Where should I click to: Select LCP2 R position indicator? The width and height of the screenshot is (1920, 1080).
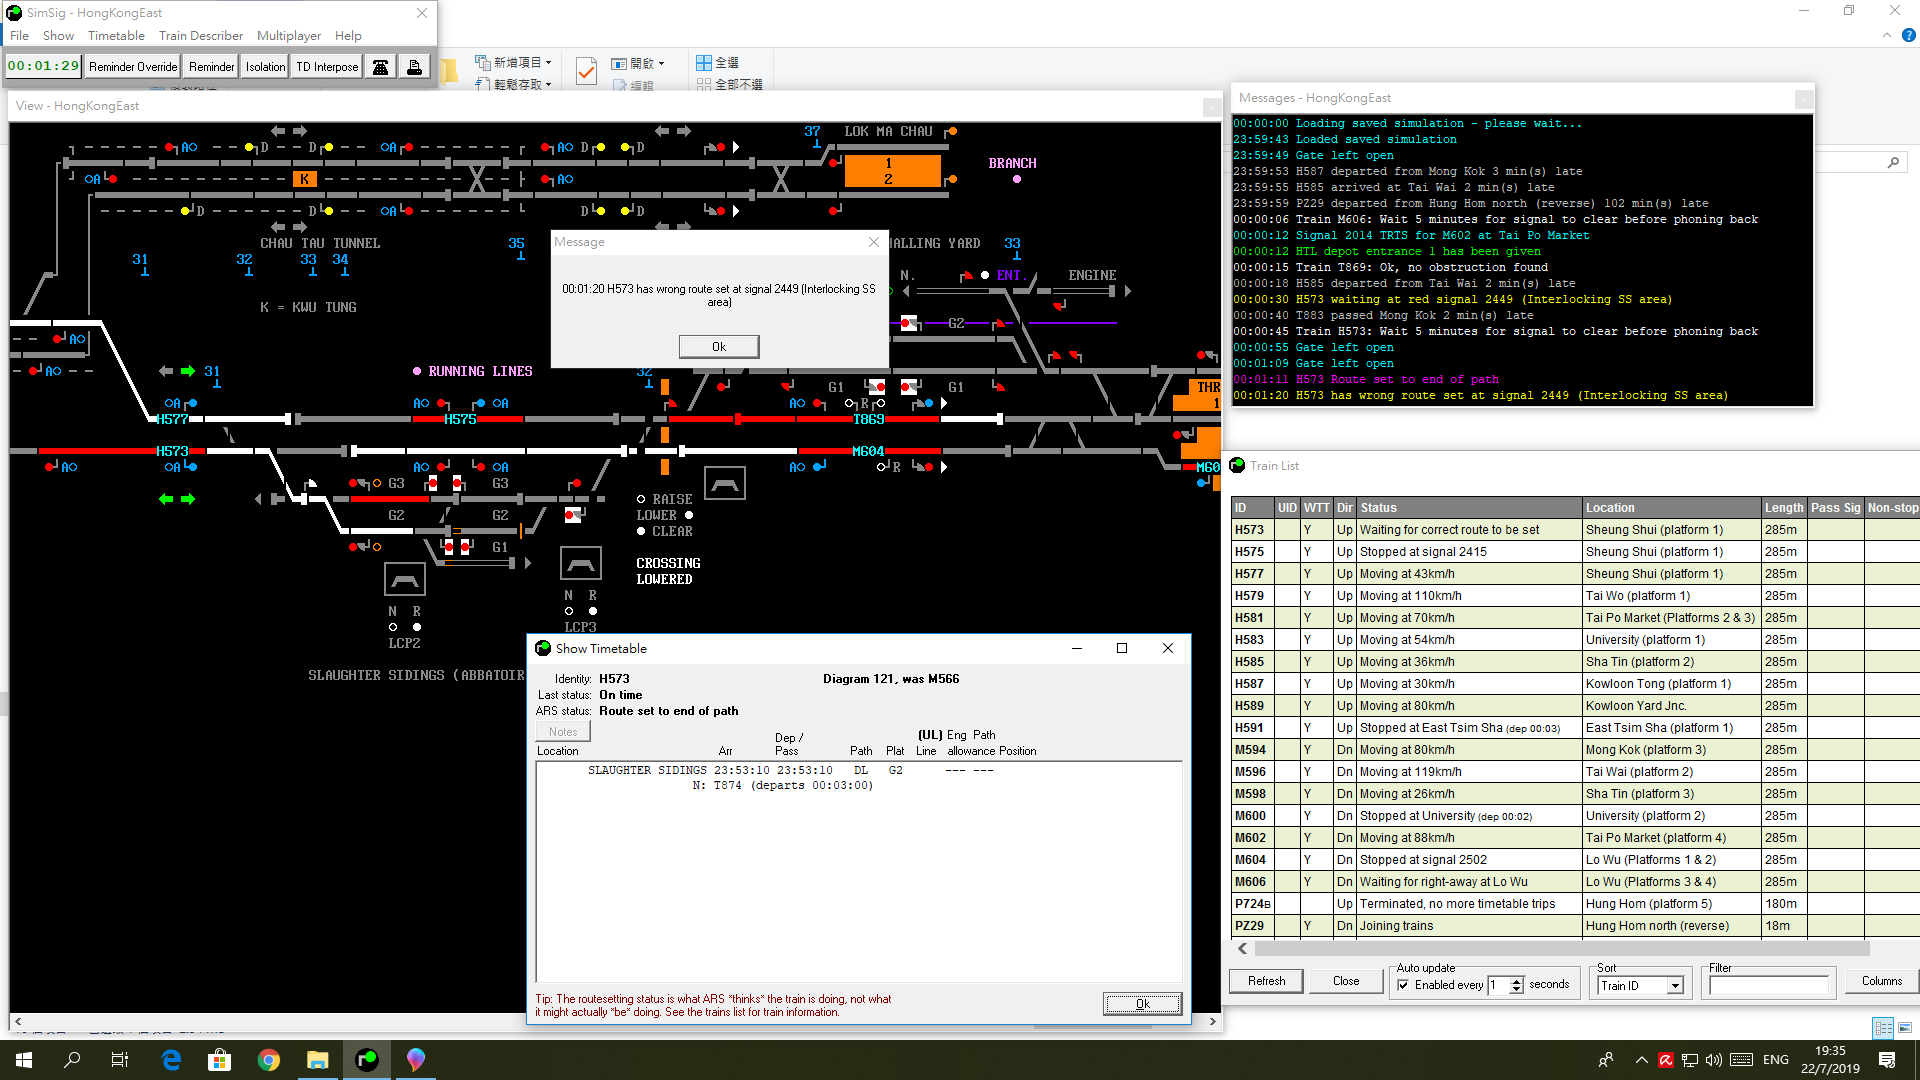click(417, 627)
